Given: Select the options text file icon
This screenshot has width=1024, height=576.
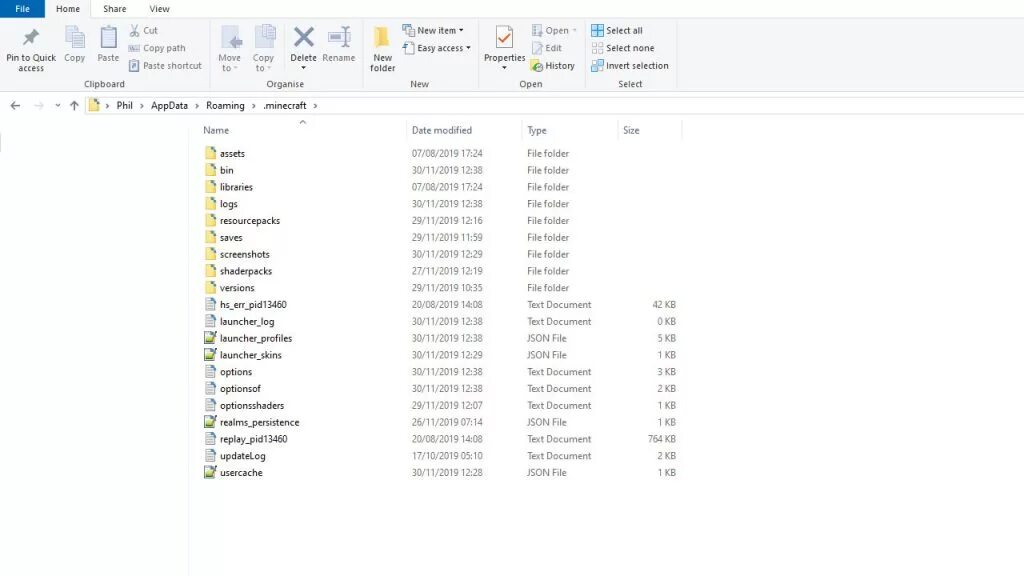Looking at the screenshot, I should tap(210, 372).
